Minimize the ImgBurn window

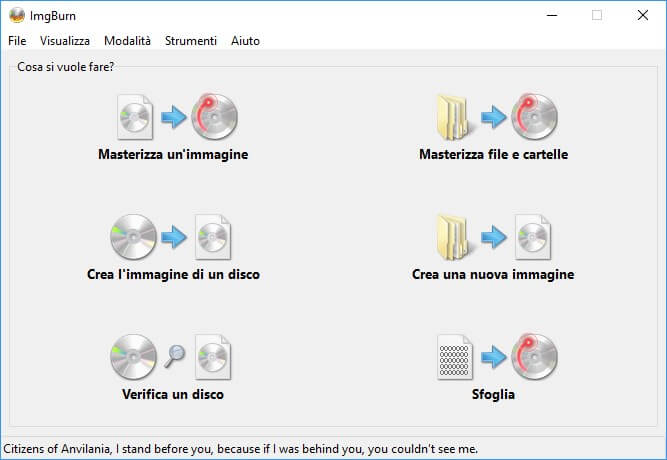click(551, 15)
